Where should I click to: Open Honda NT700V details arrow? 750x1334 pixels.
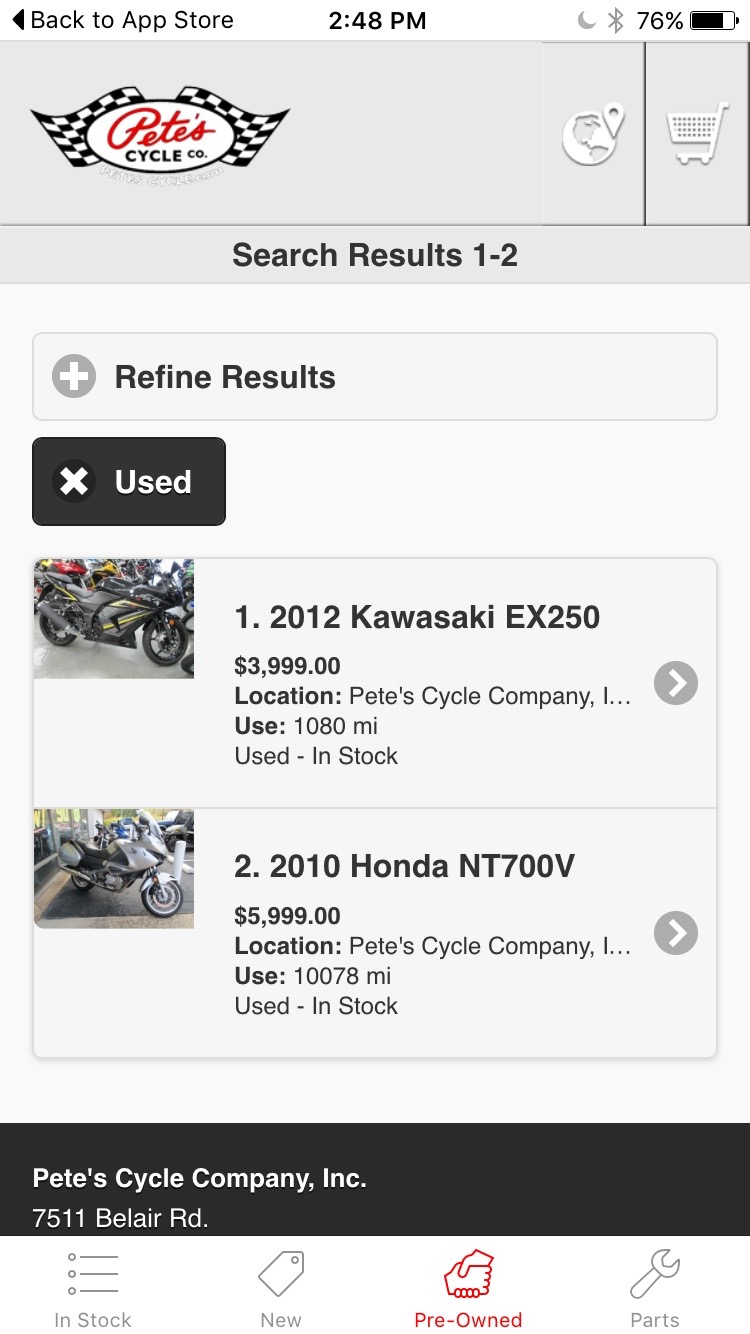click(x=676, y=933)
